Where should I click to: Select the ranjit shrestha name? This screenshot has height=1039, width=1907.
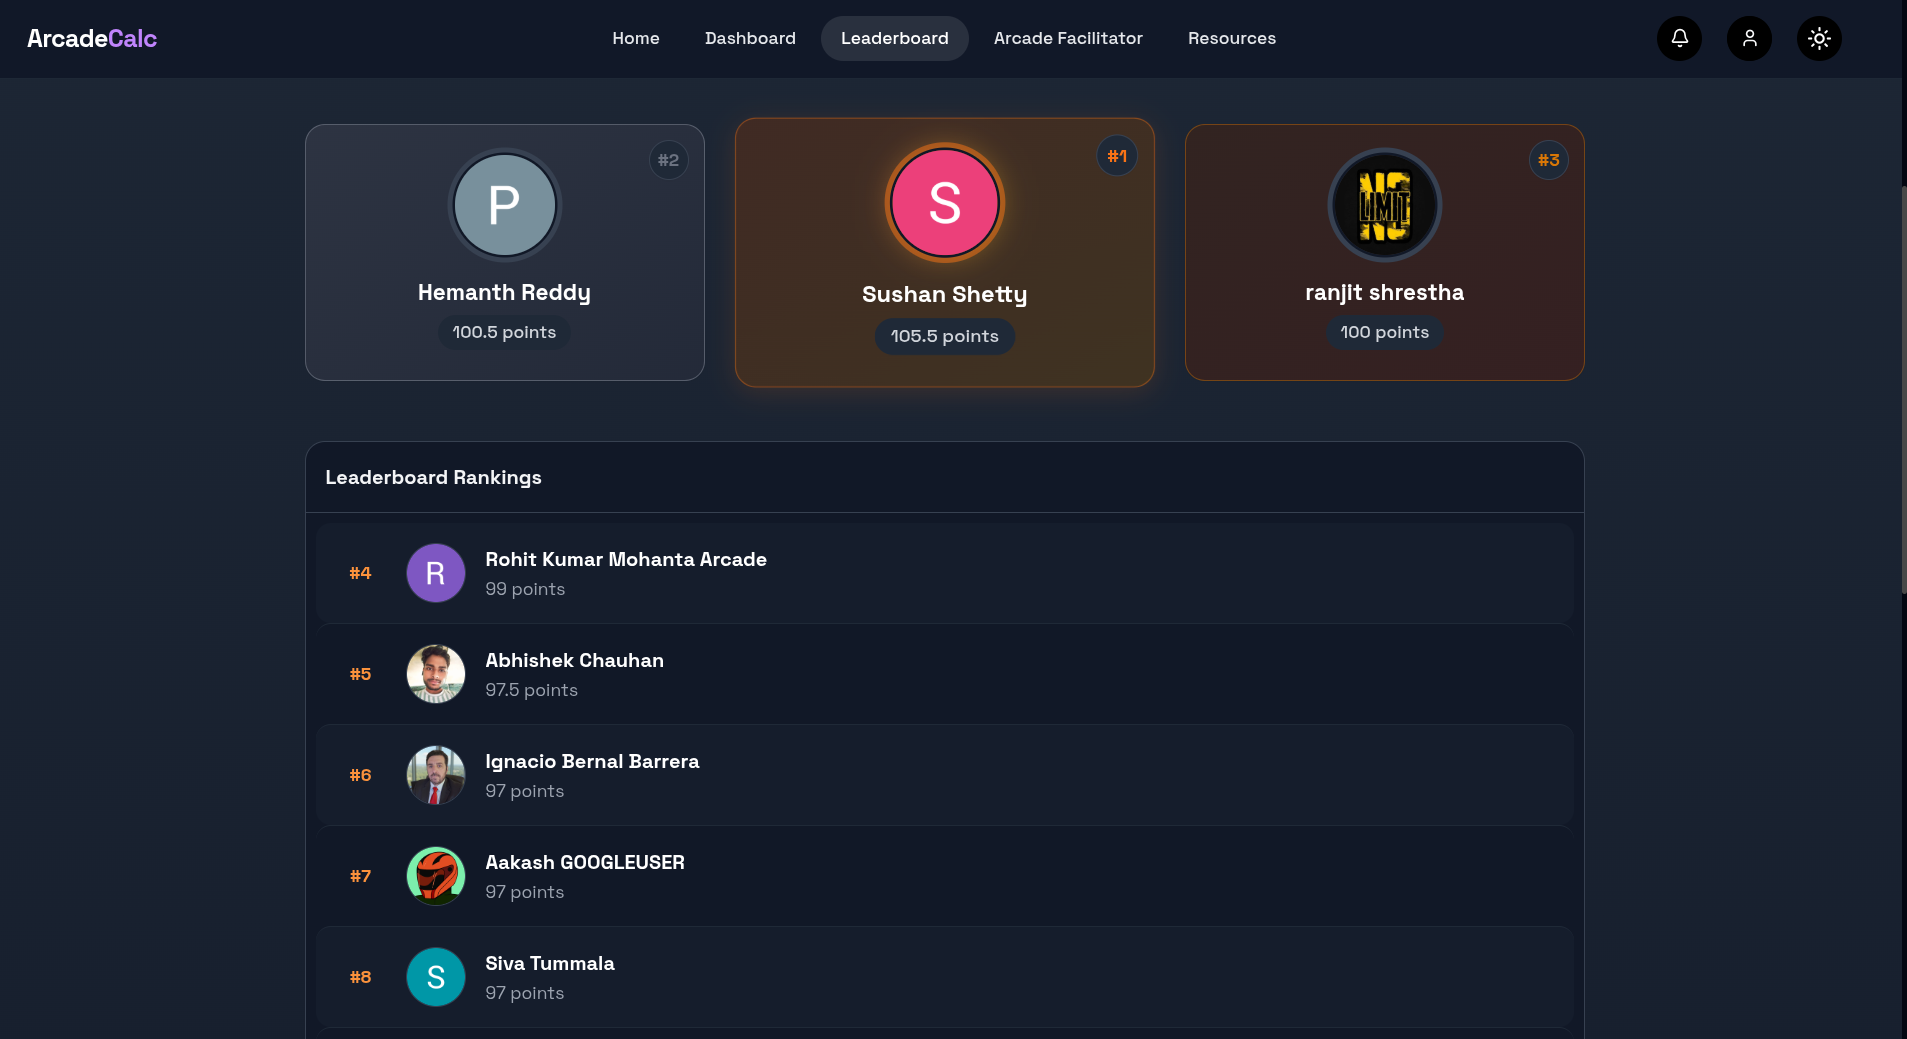tap(1384, 293)
